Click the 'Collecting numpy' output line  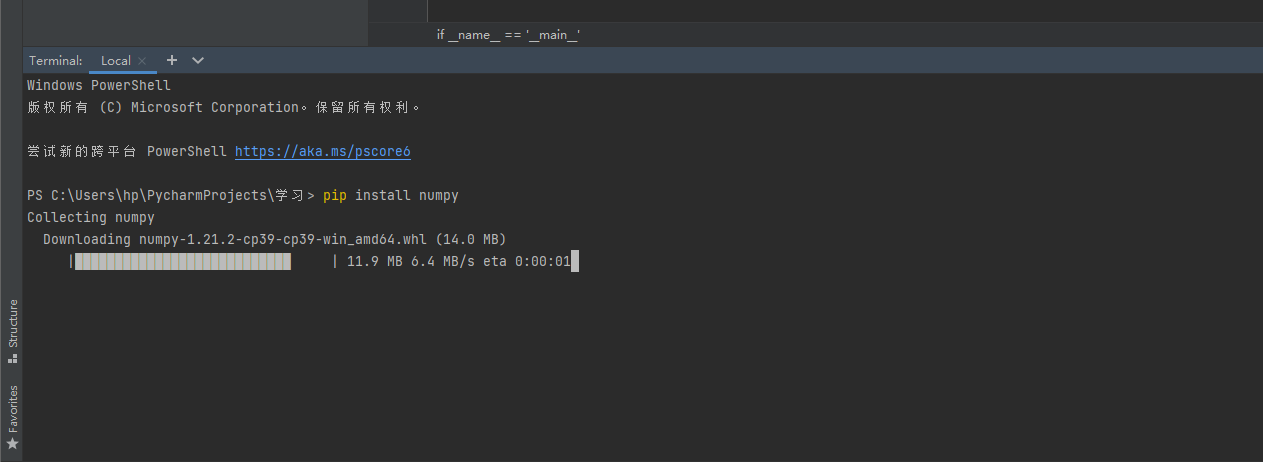tap(91, 217)
